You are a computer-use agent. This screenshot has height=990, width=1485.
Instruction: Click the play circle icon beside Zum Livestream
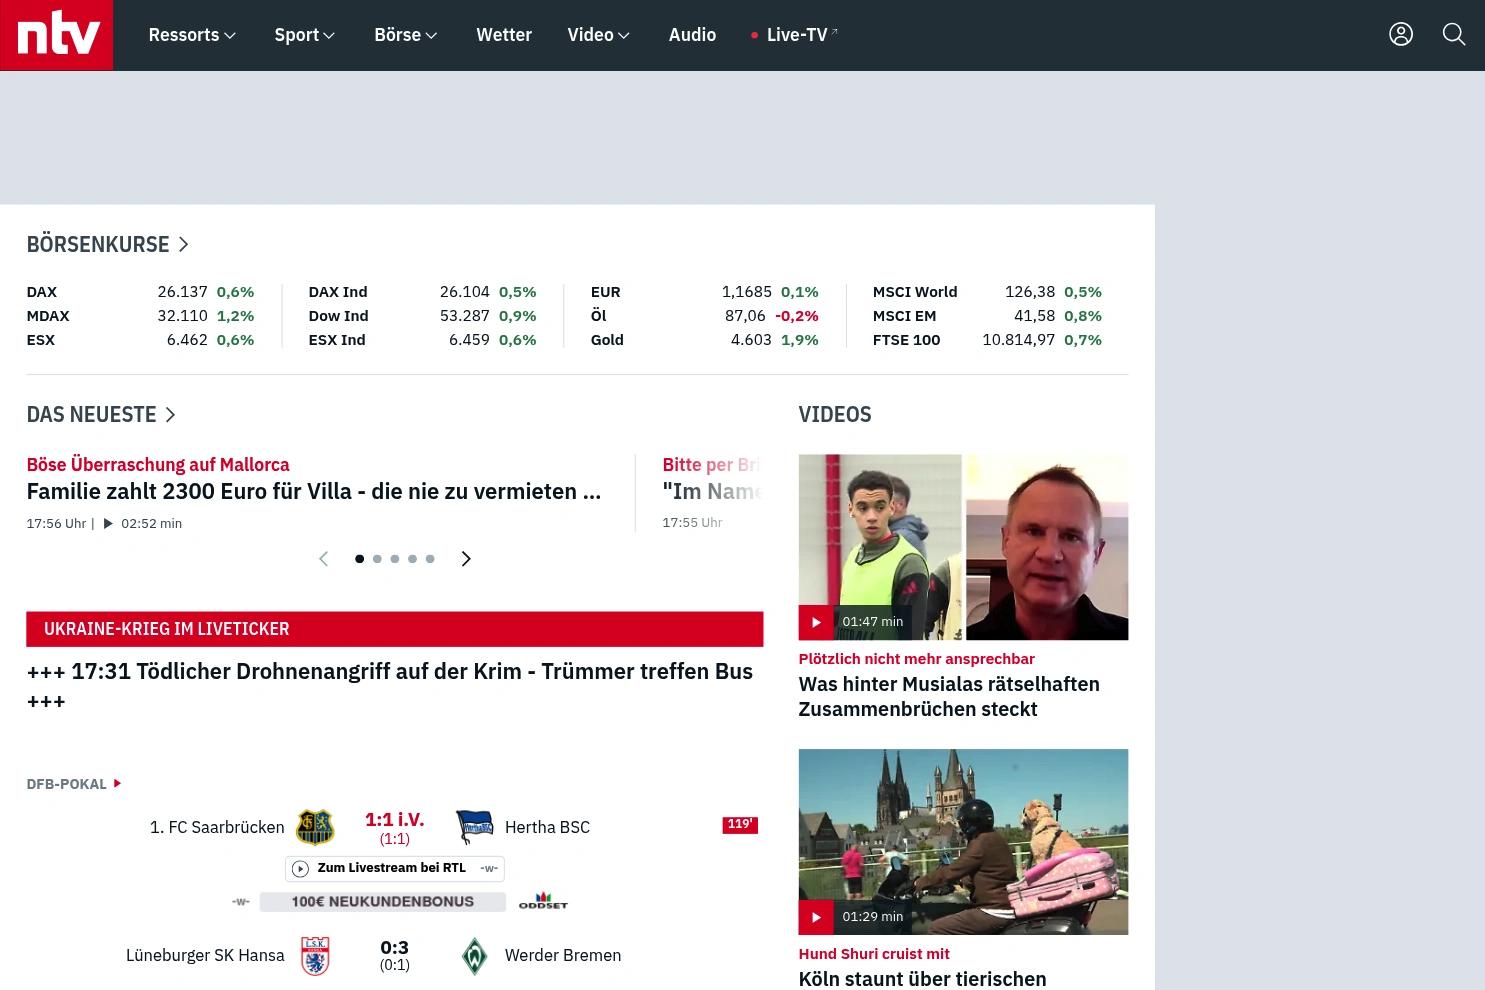[x=300, y=869]
